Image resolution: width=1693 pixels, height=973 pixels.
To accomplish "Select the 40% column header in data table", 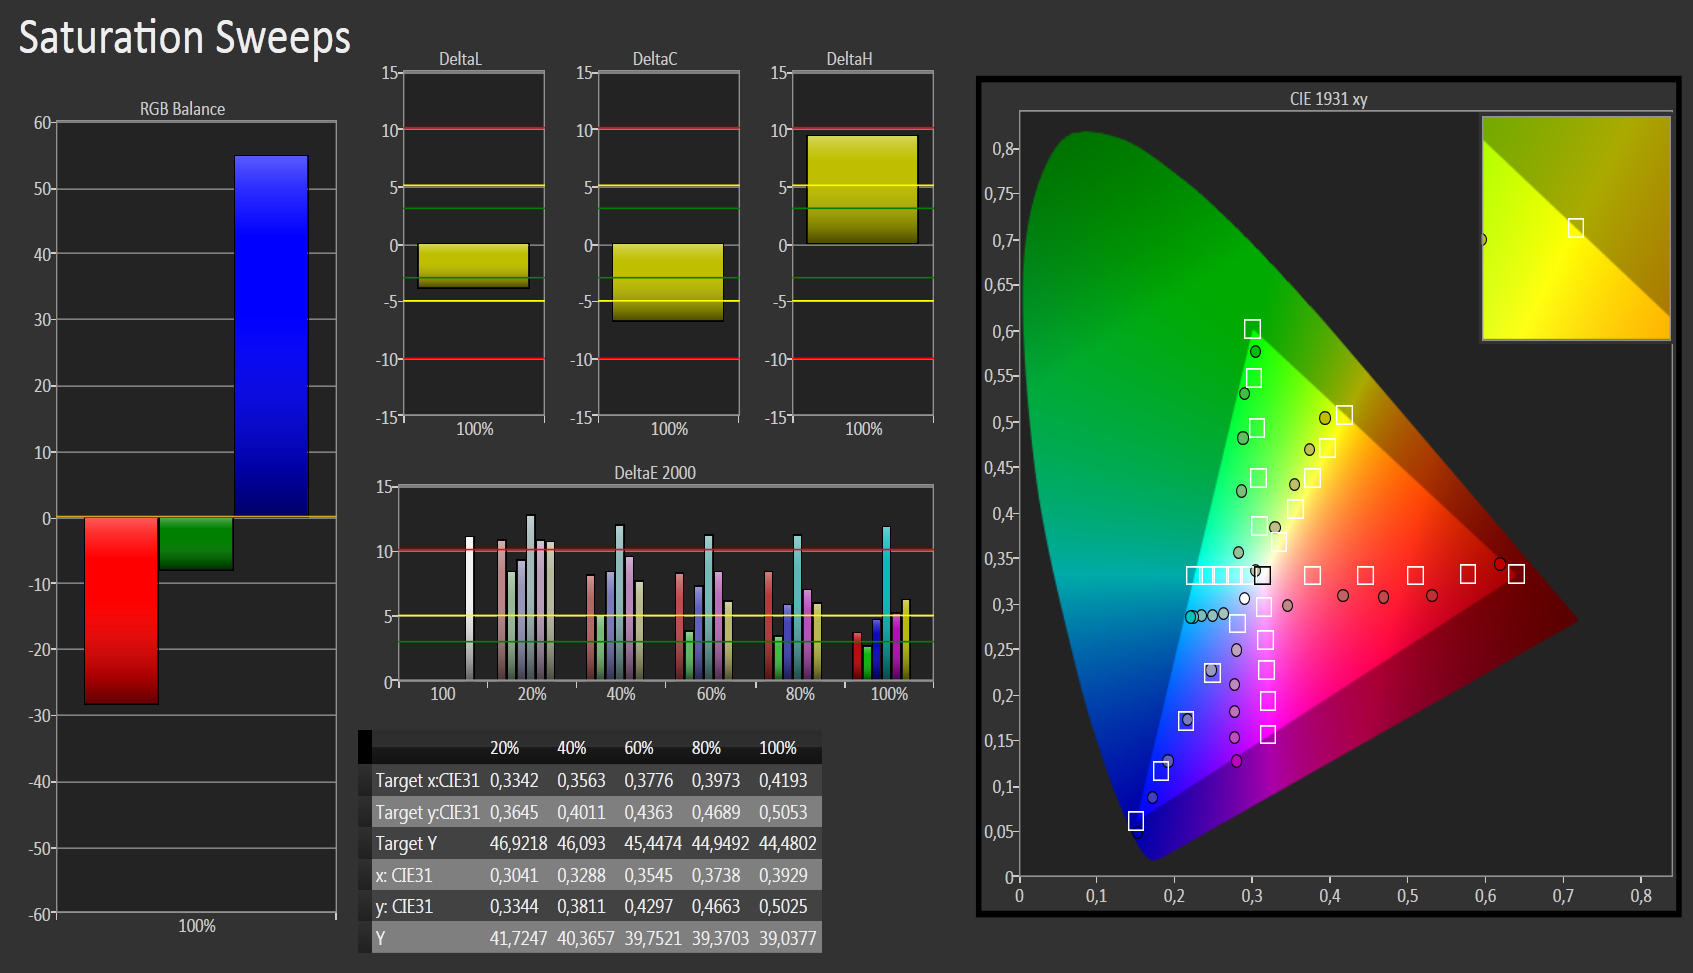I will pos(571,748).
